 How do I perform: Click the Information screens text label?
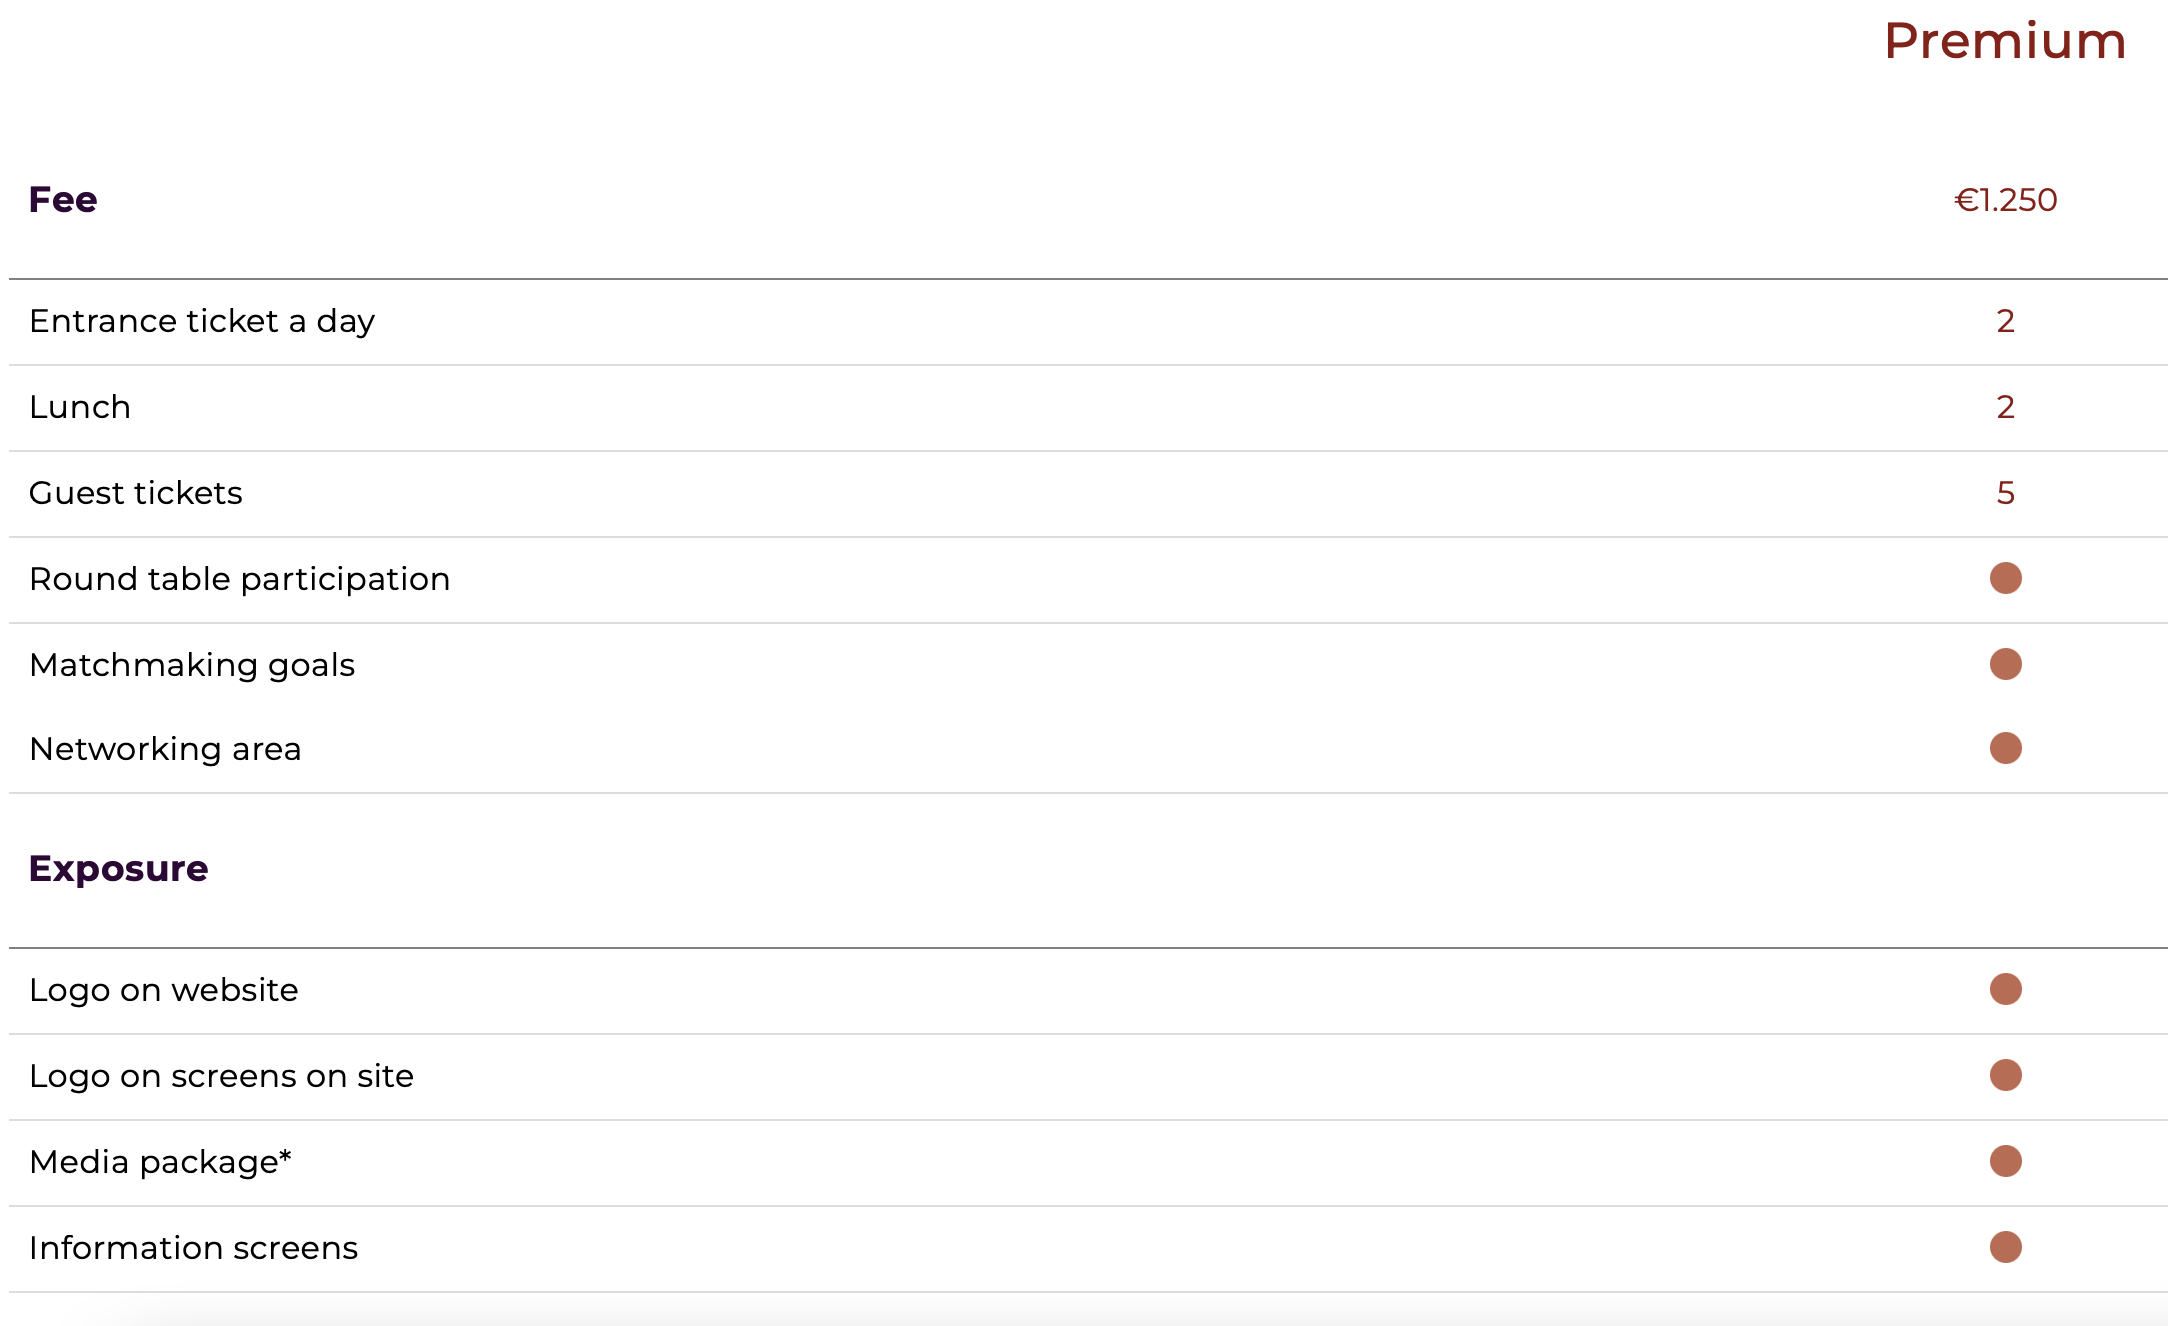193,1248
